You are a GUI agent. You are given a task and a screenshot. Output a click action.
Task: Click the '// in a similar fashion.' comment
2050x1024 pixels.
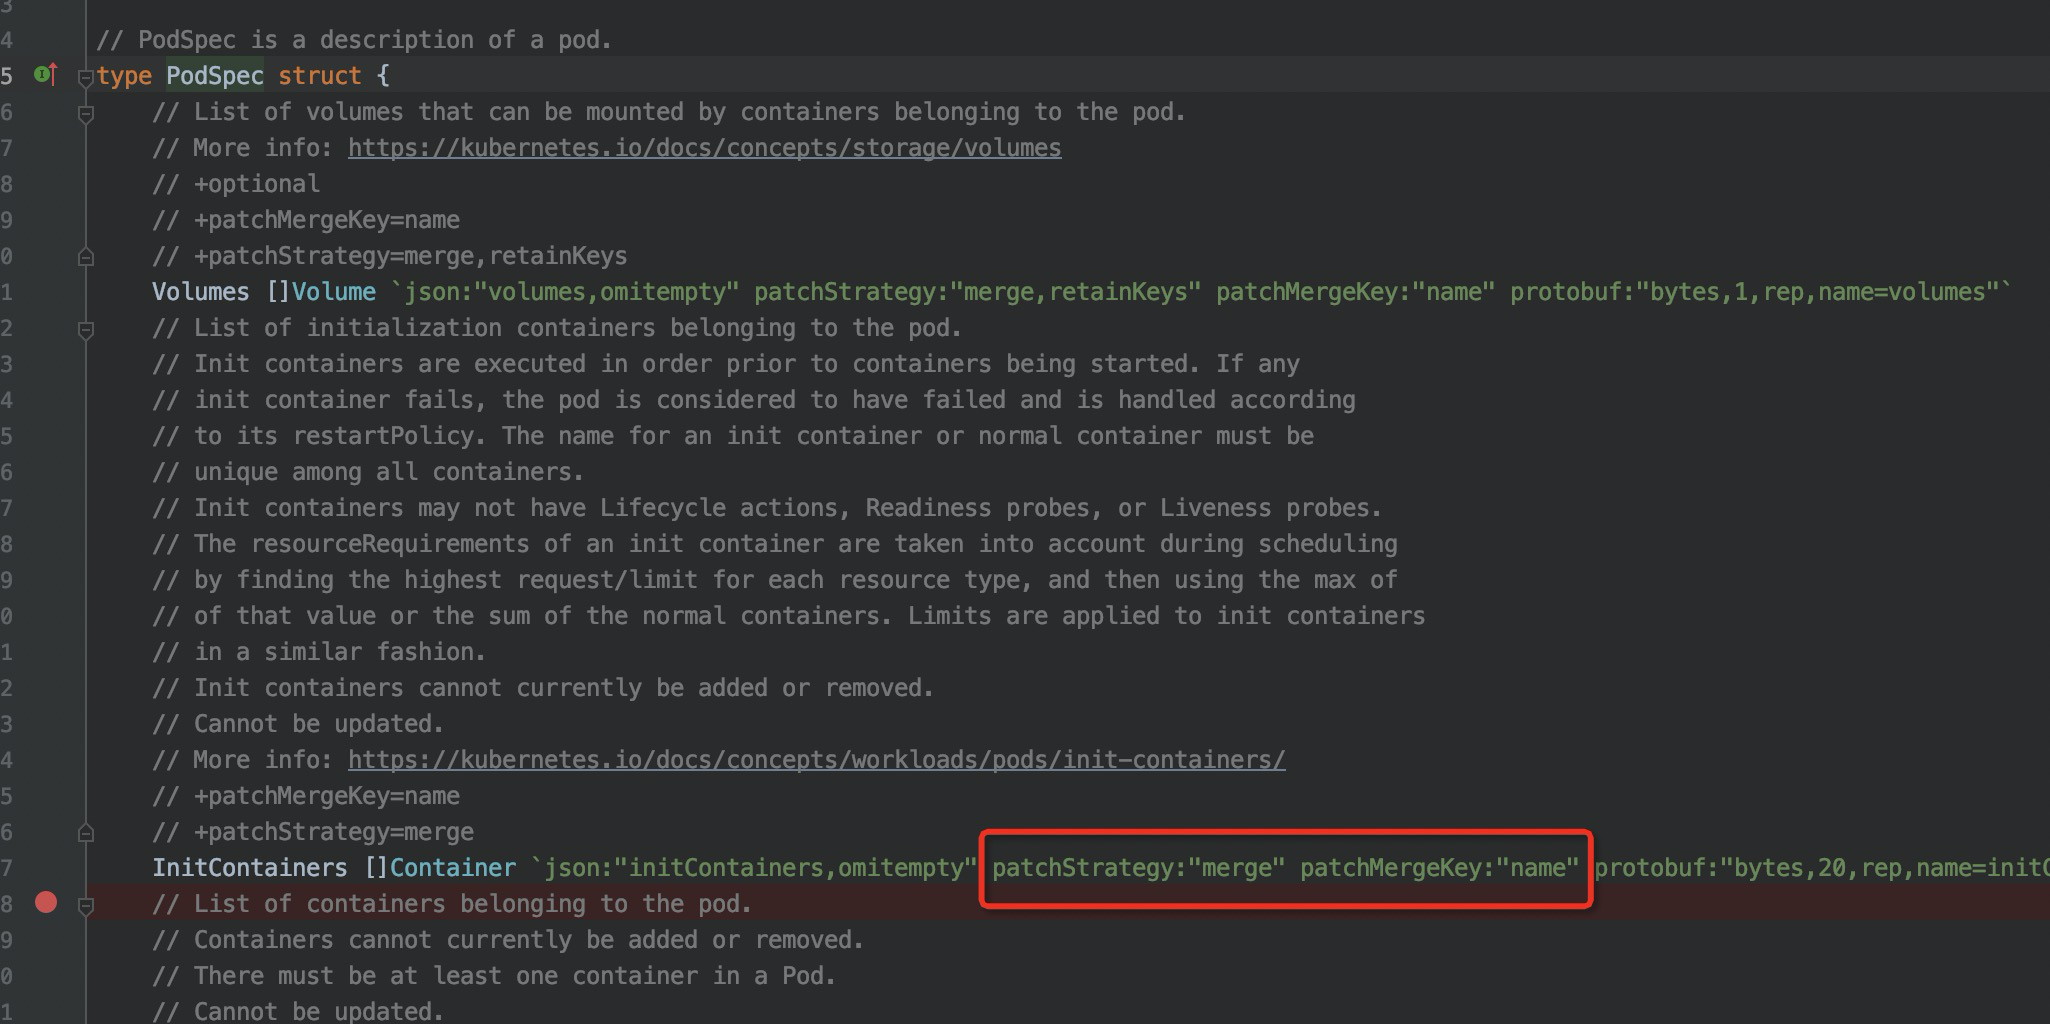pyautogui.click(x=319, y=652)
